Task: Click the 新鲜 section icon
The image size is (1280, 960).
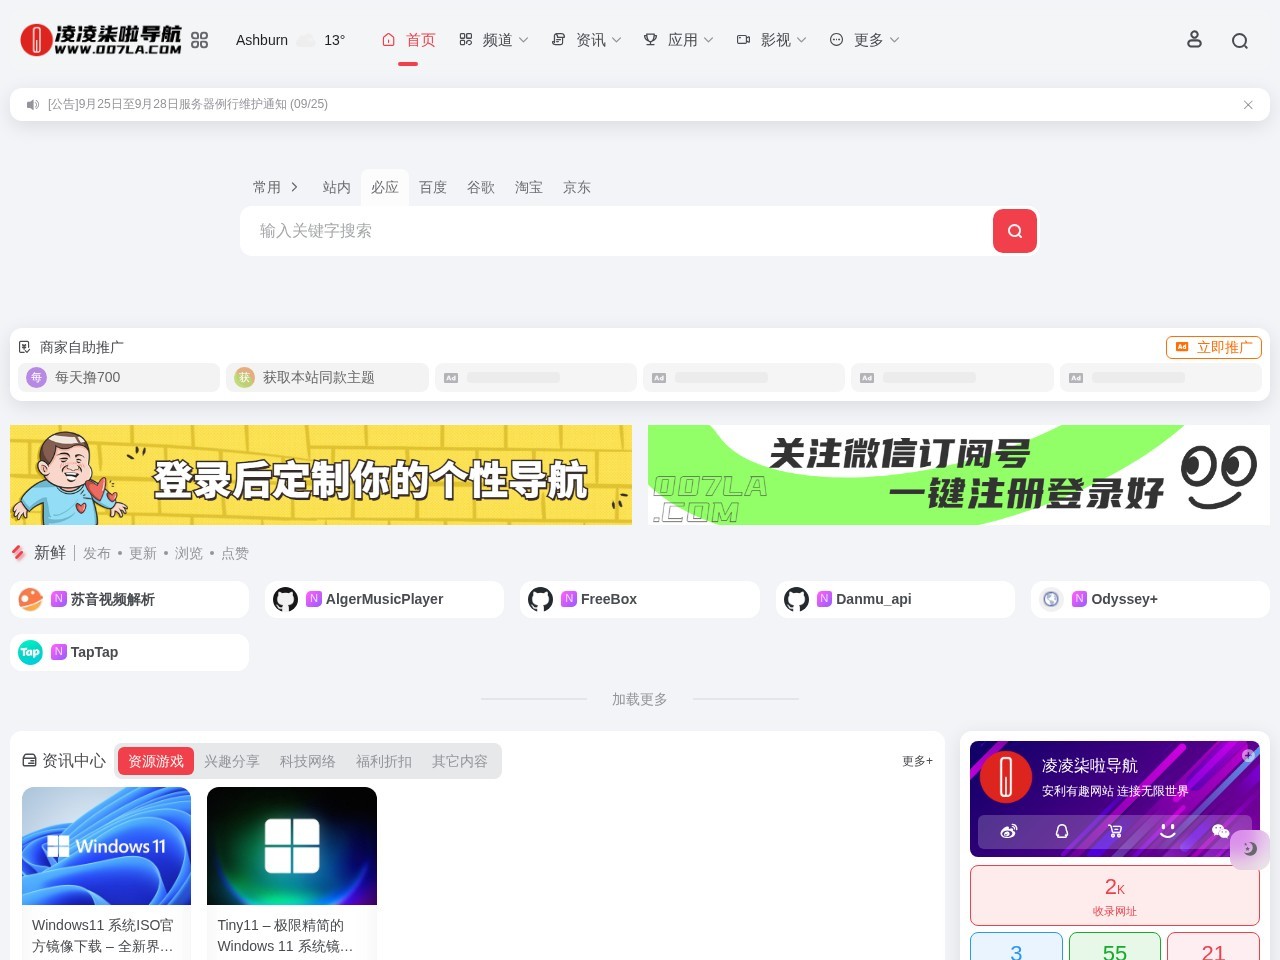Action: pyautogui.click(x=18, y=553)
